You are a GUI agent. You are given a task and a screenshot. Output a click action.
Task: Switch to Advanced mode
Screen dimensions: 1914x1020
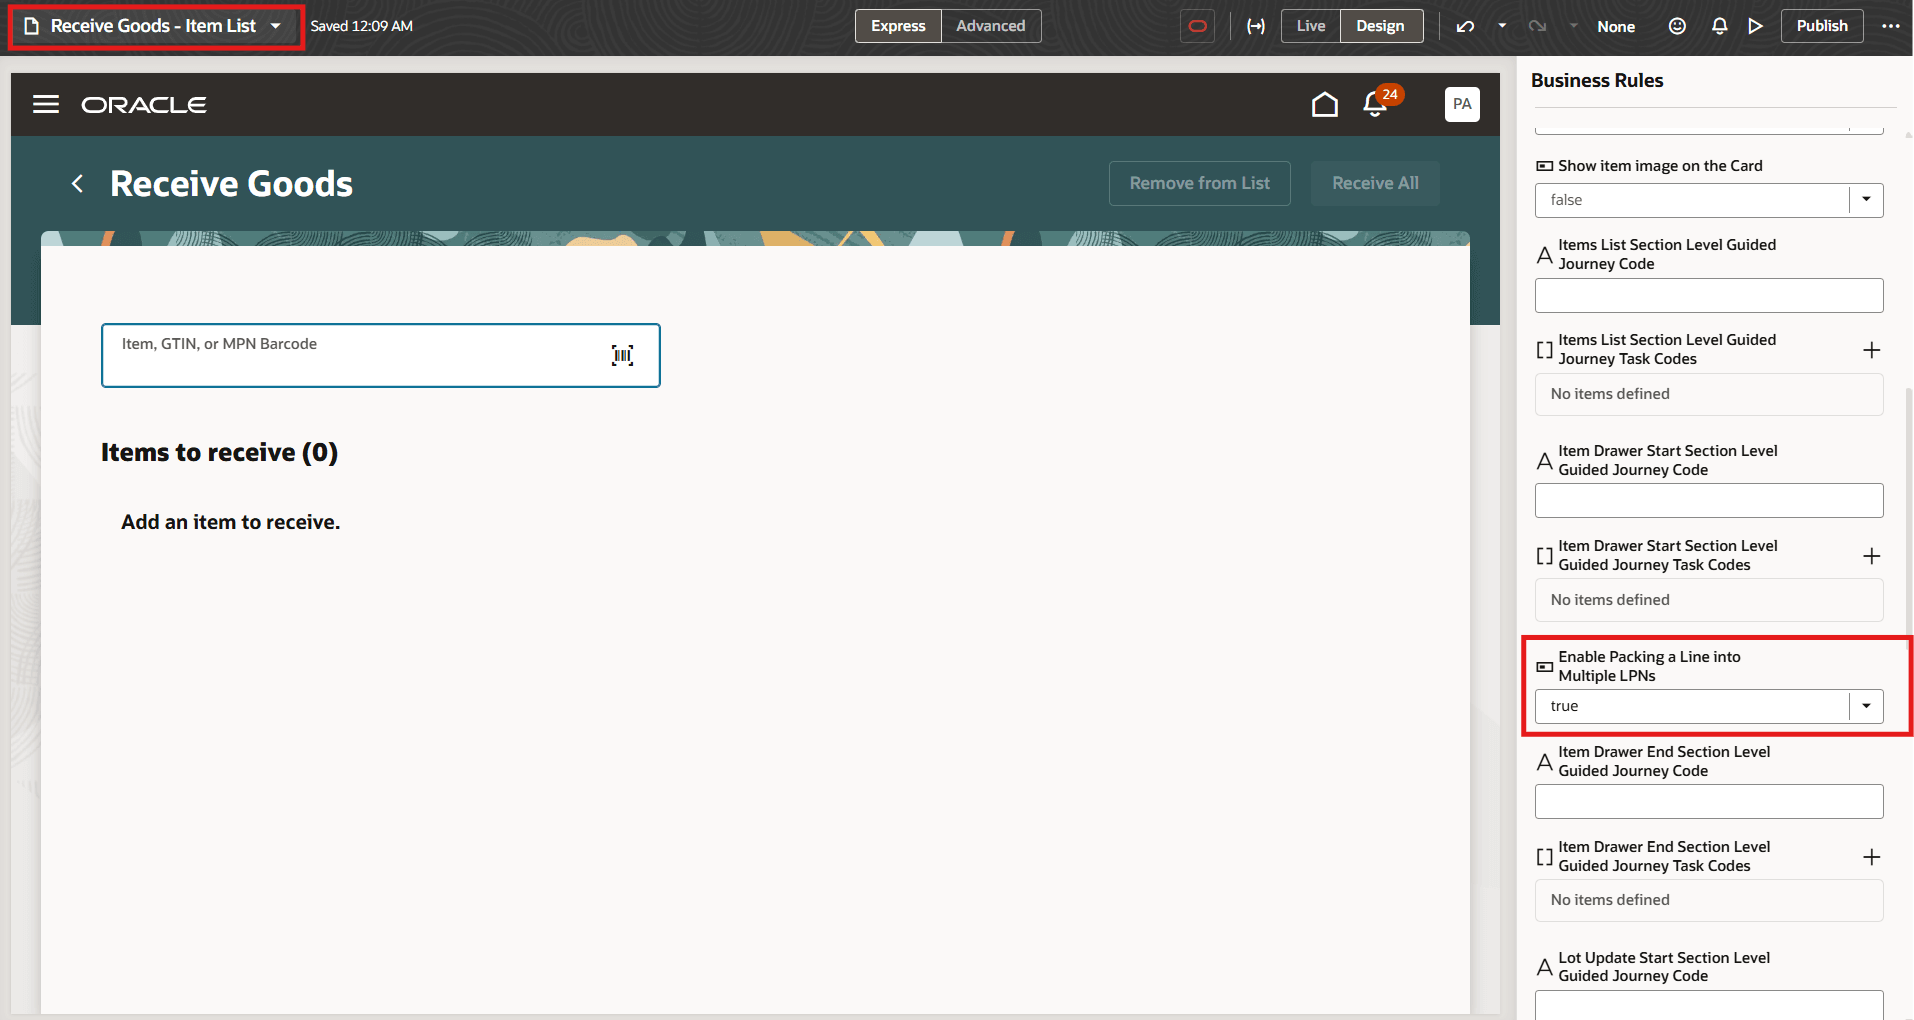[990, 26]
